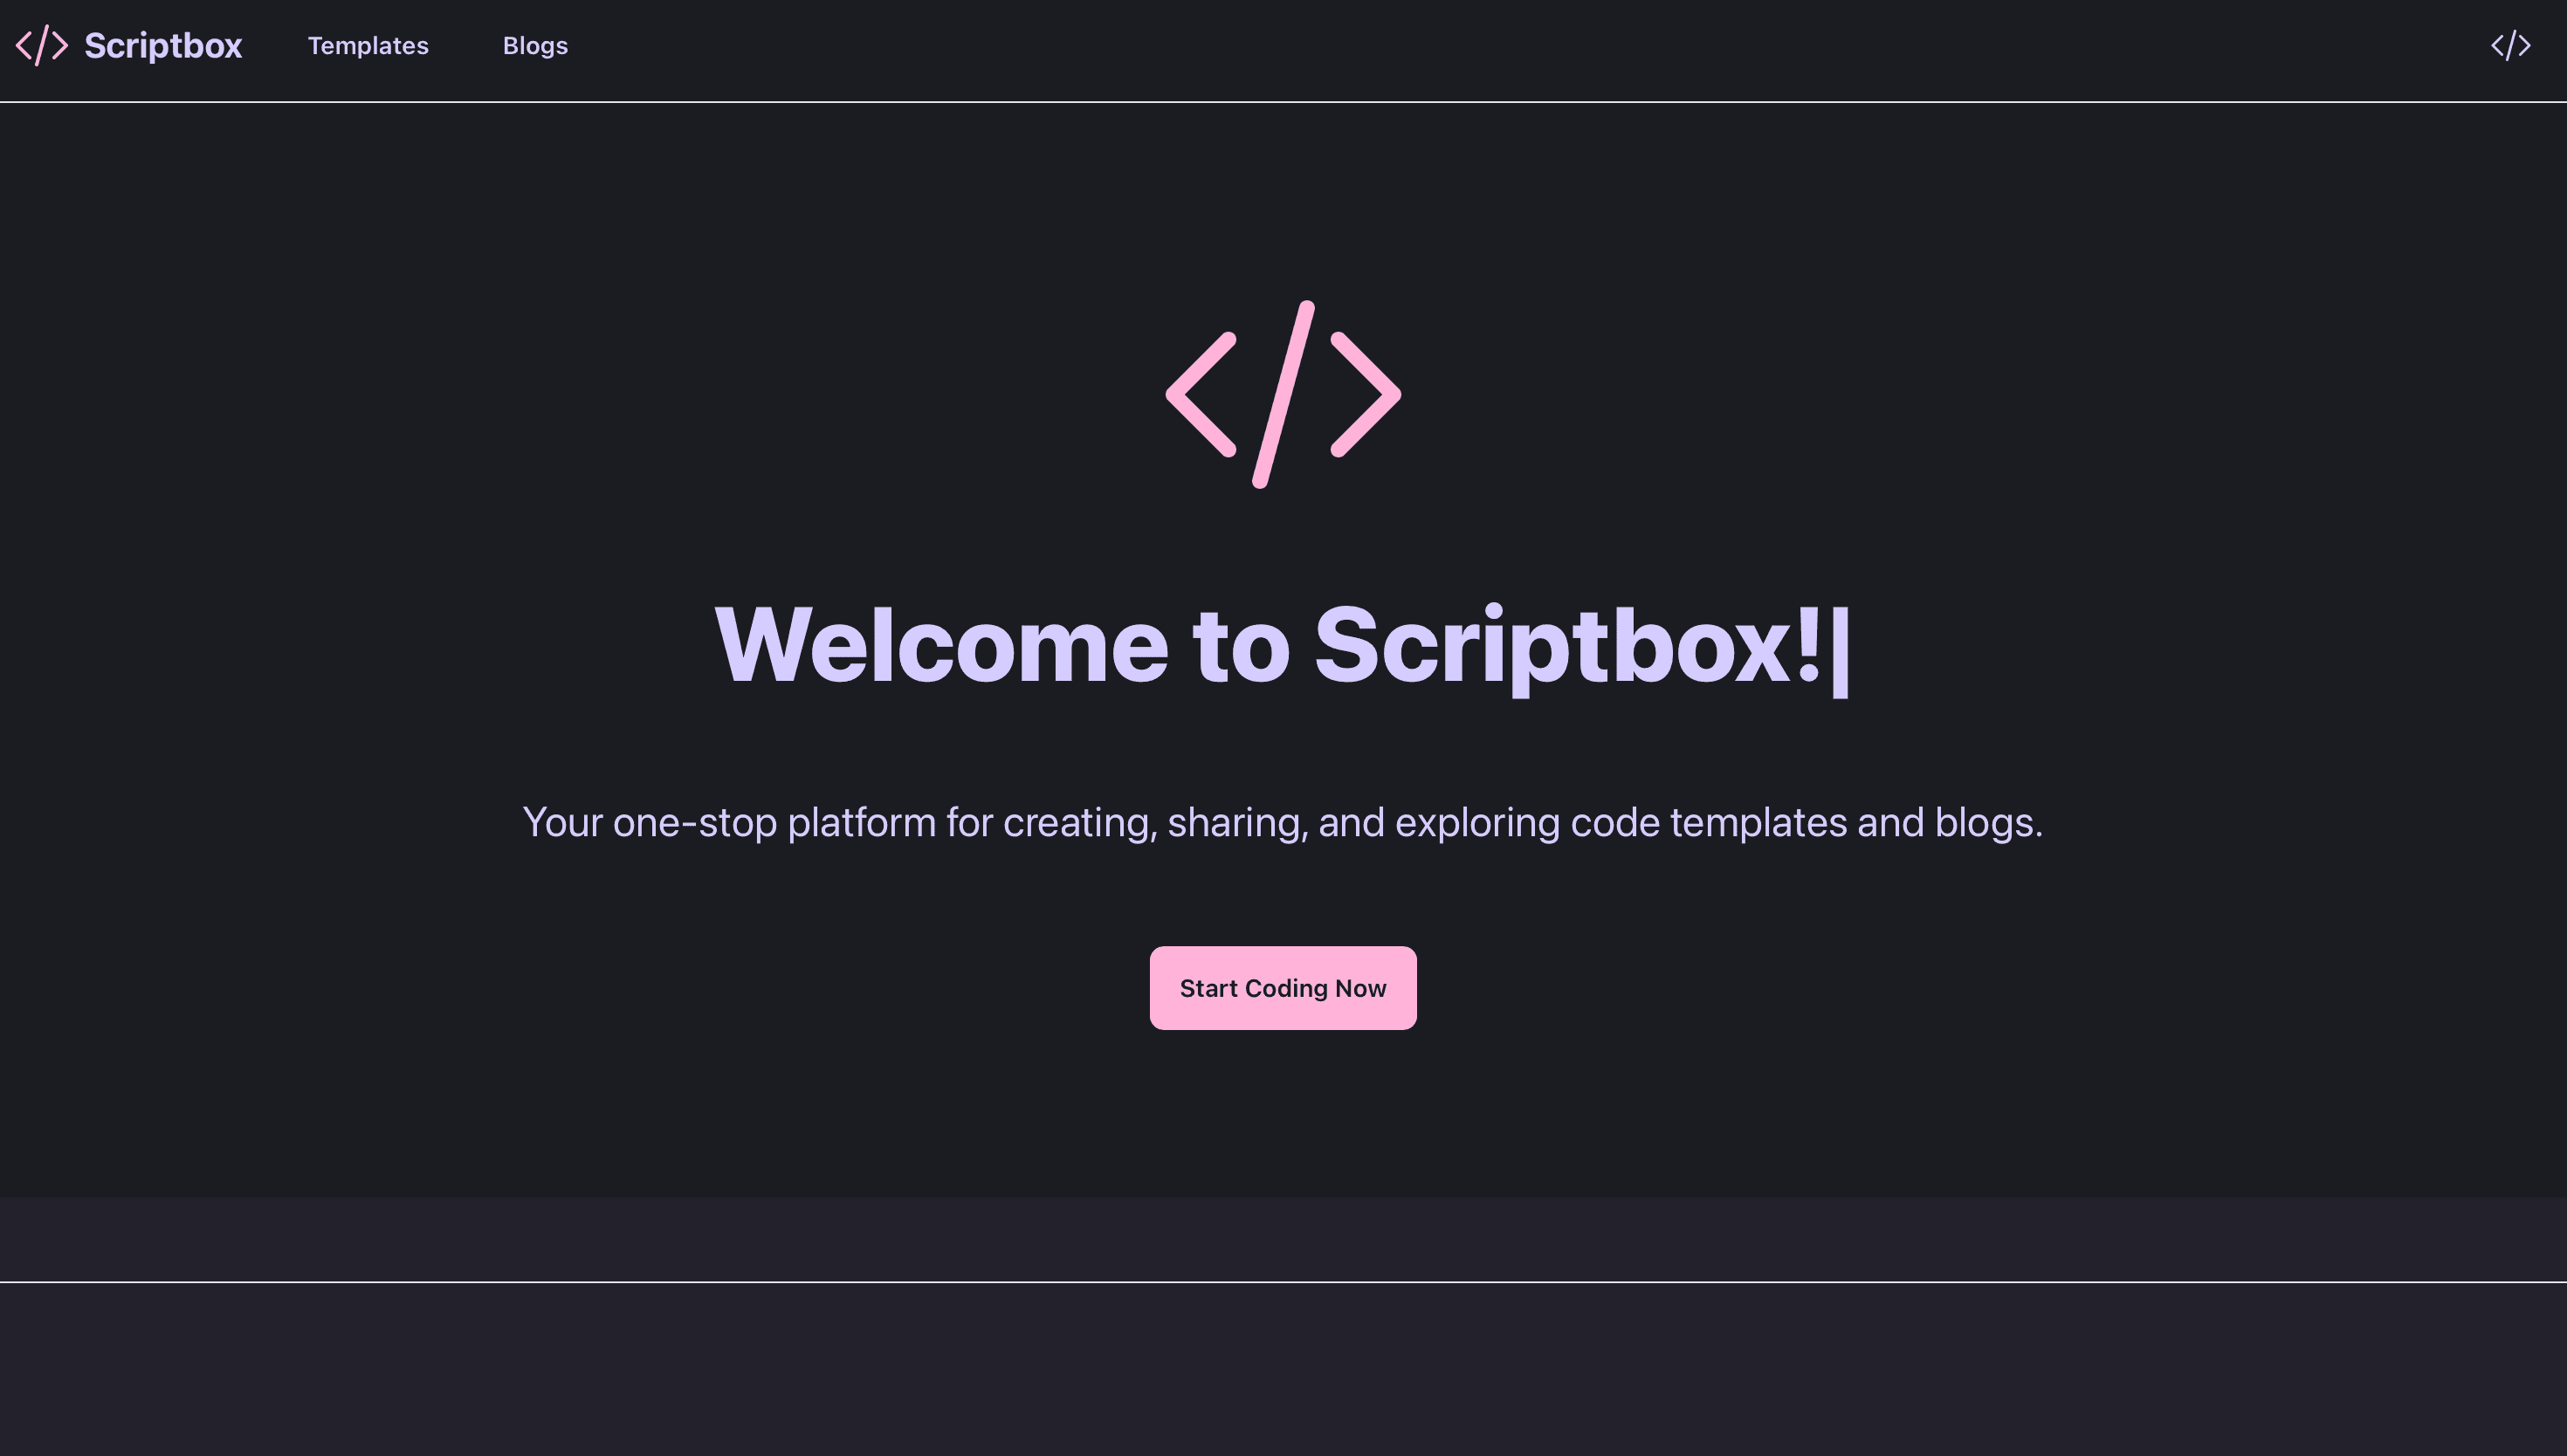2567x1456 pixels.
Task: Open the Templates page from navbar
Action: pos(368,46)
